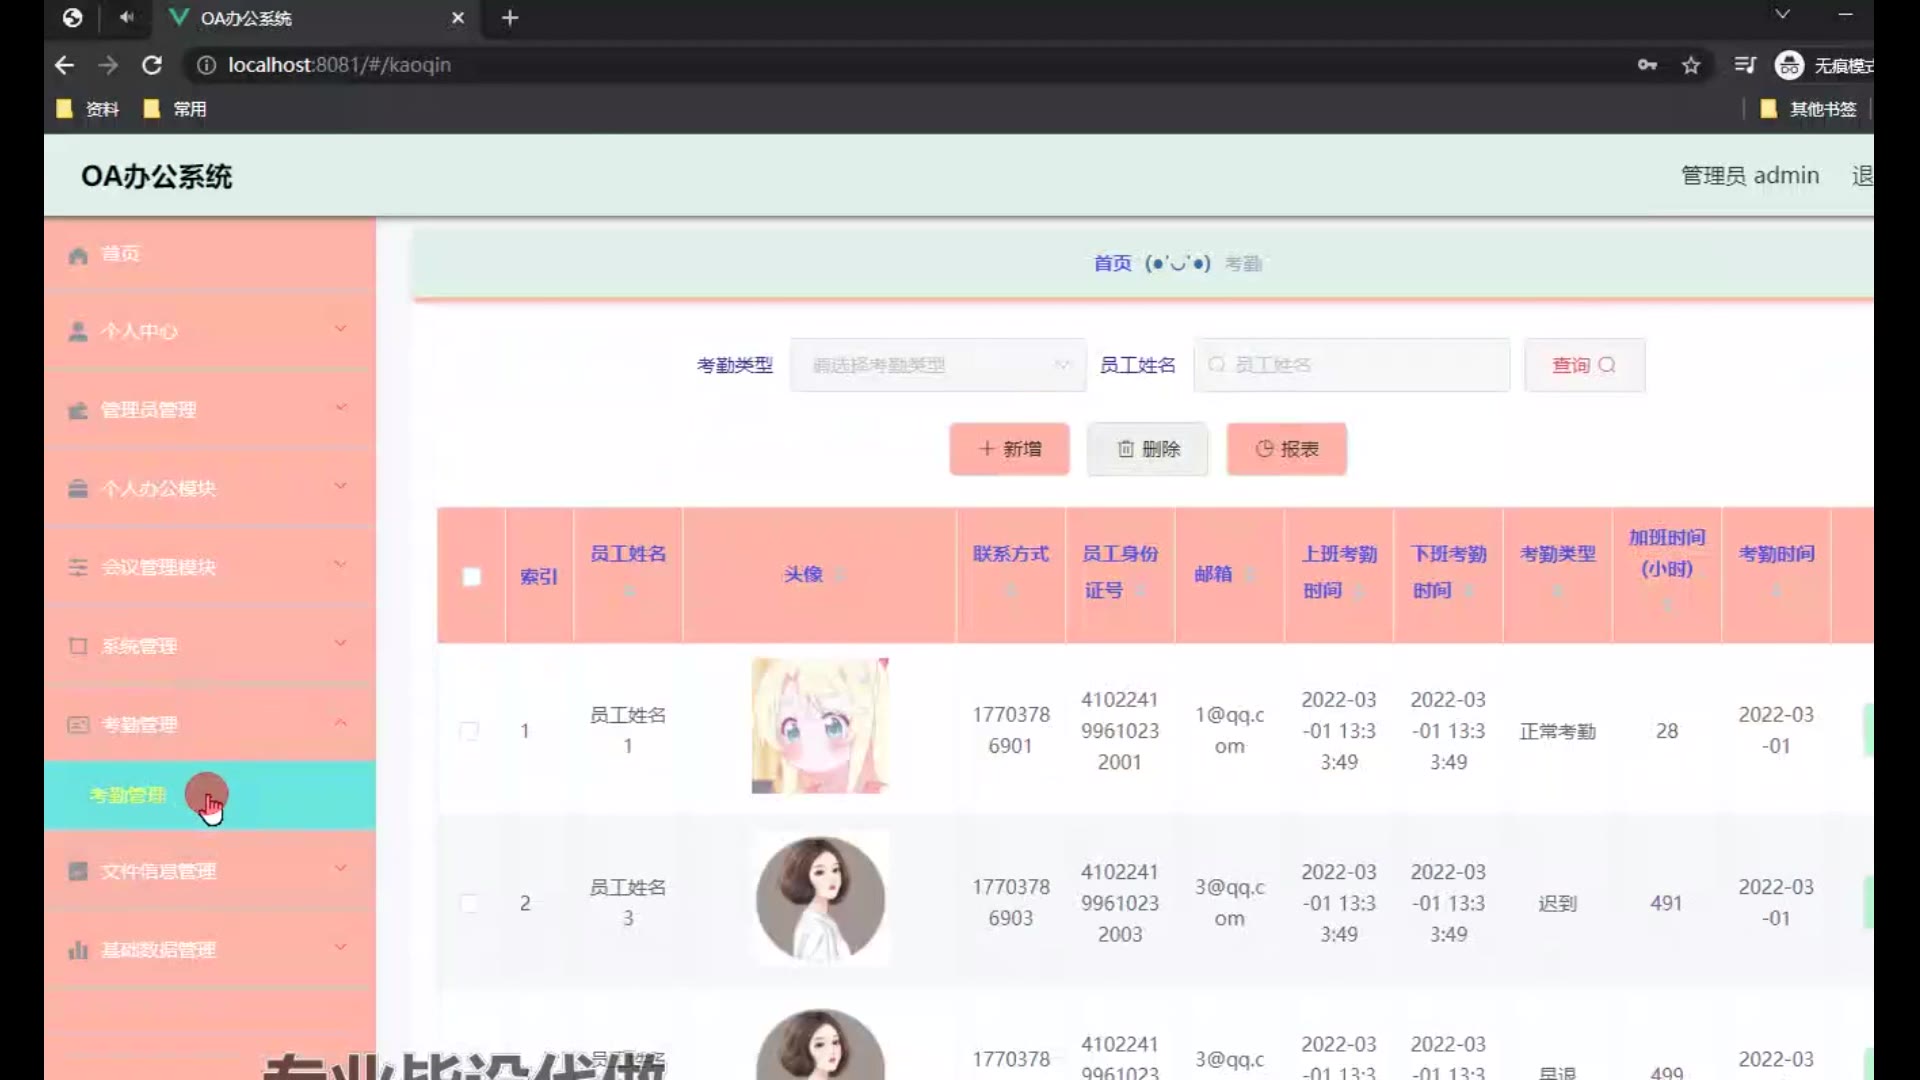Go back with the browser back arrow
The image size is (1920, 1080).
[65, 65]
